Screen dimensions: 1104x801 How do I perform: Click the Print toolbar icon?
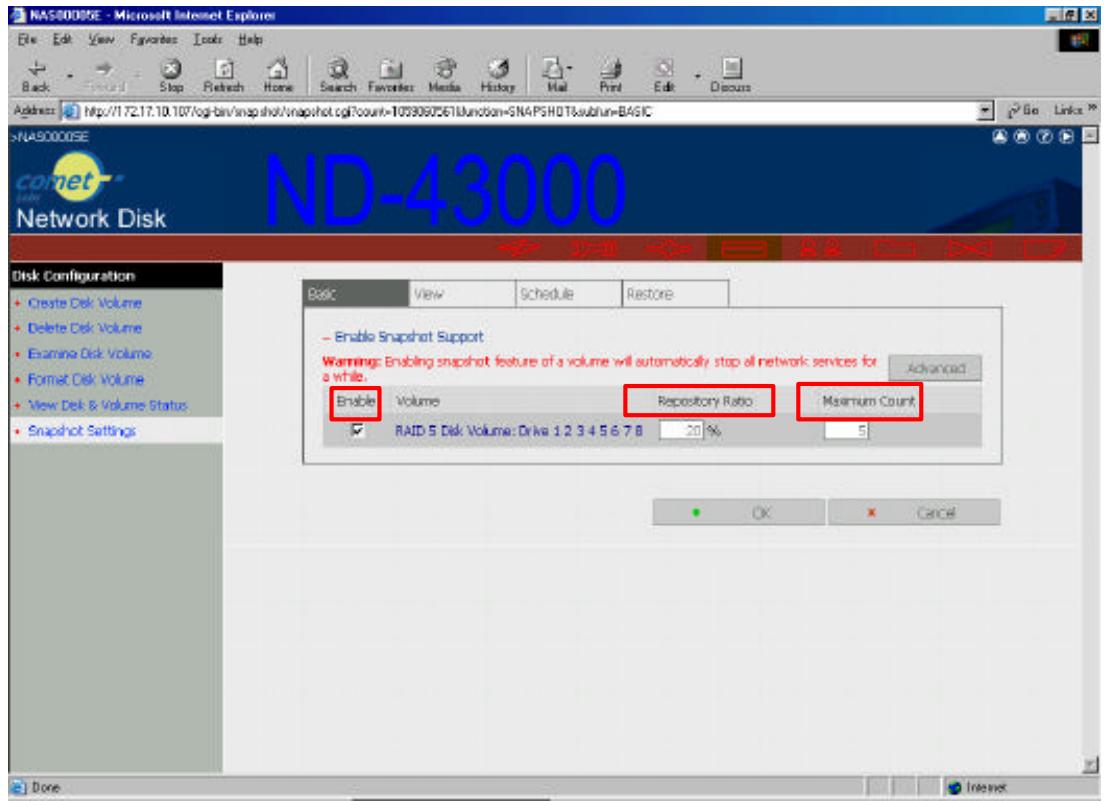(x=610, y=76)
